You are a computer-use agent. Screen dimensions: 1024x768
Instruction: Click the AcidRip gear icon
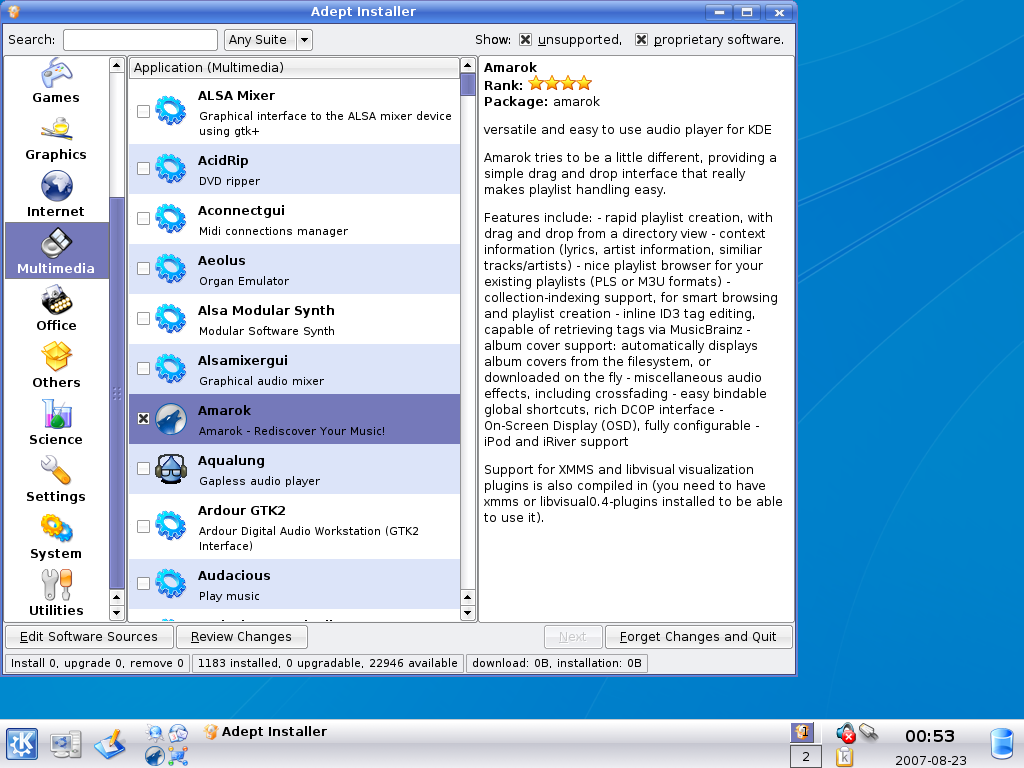(171, 168)
